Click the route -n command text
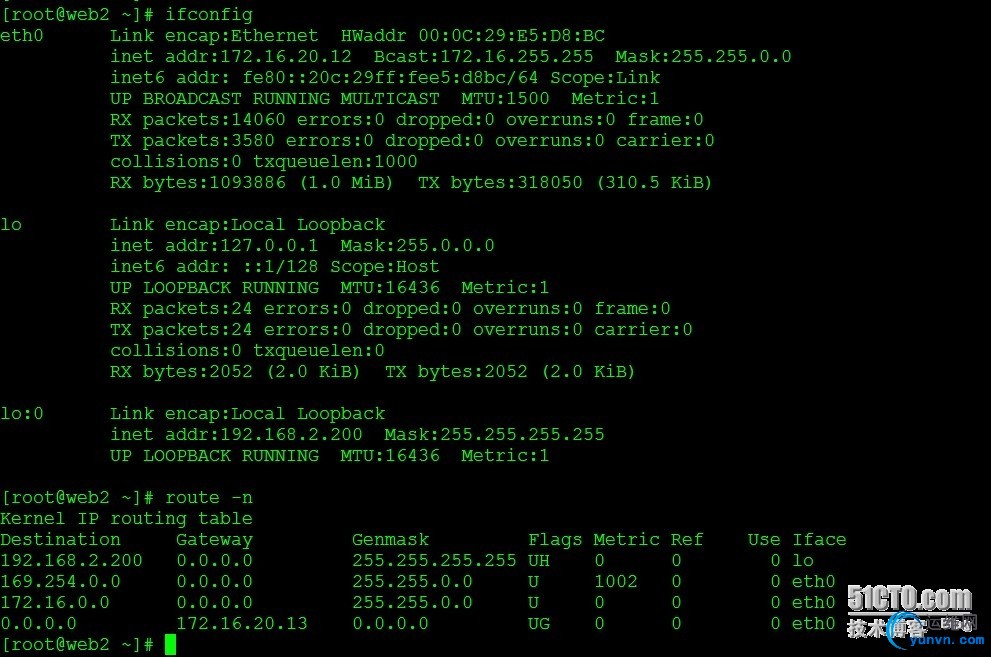The height and width of the screenshot is (657, 991). click(x=209, y=498)
